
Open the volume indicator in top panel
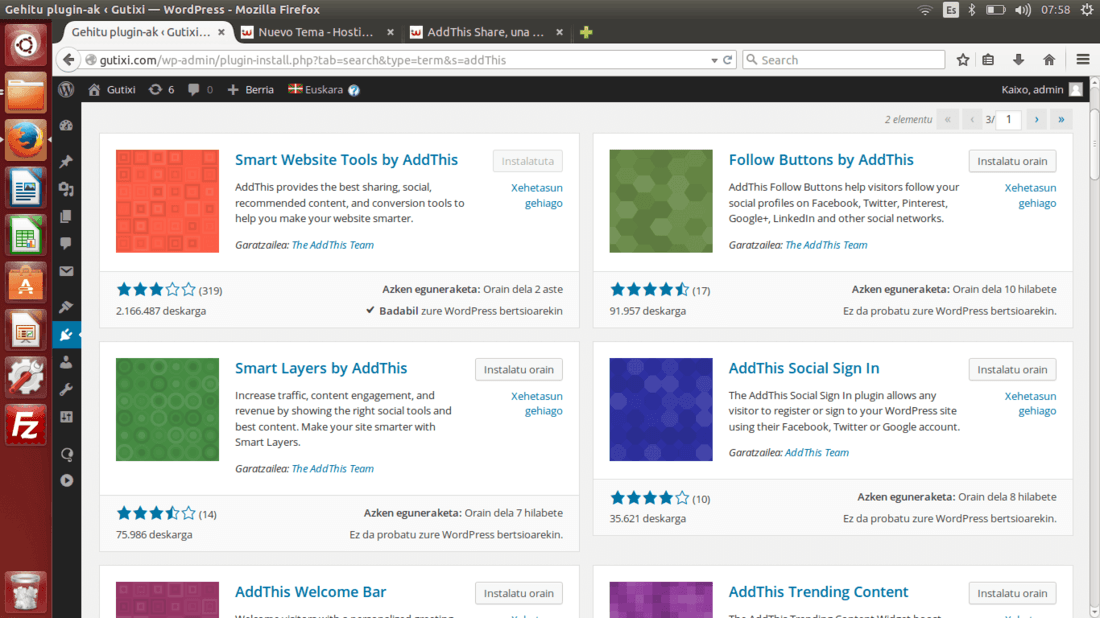1023,10
